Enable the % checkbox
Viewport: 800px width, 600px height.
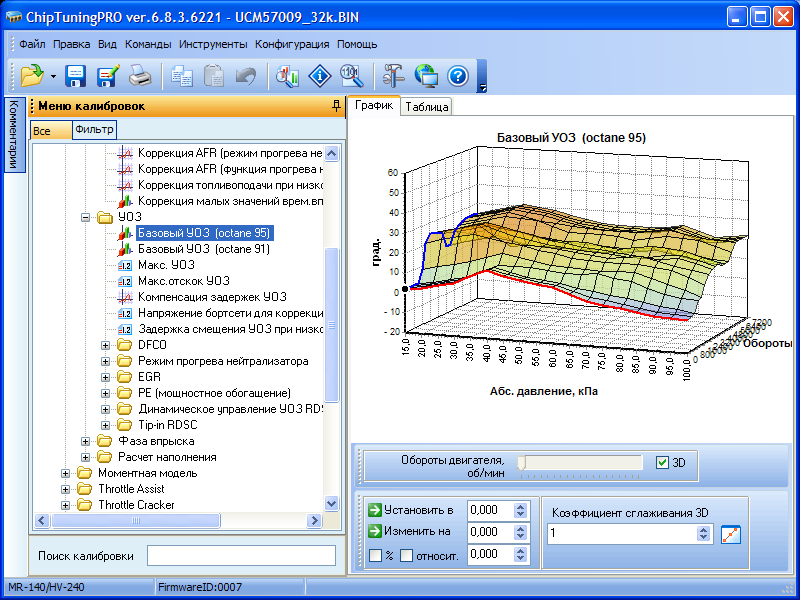point(375,555)
